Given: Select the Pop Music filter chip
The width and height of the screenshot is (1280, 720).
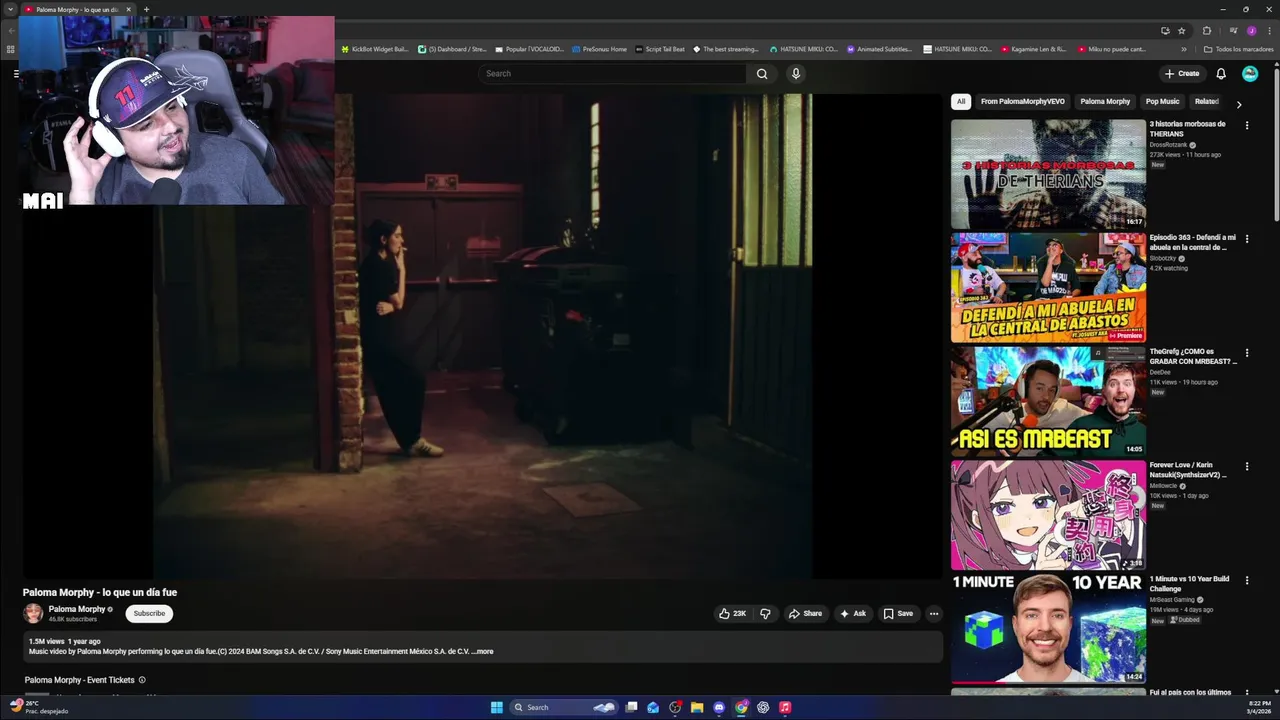Looking at the screenshot, I should pyautogui.click(x=1162, y=101).
